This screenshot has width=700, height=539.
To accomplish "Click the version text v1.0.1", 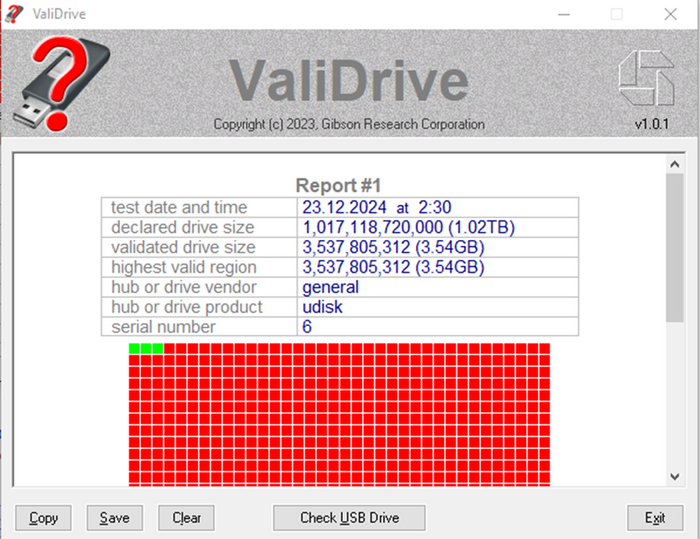I will 652,124.
